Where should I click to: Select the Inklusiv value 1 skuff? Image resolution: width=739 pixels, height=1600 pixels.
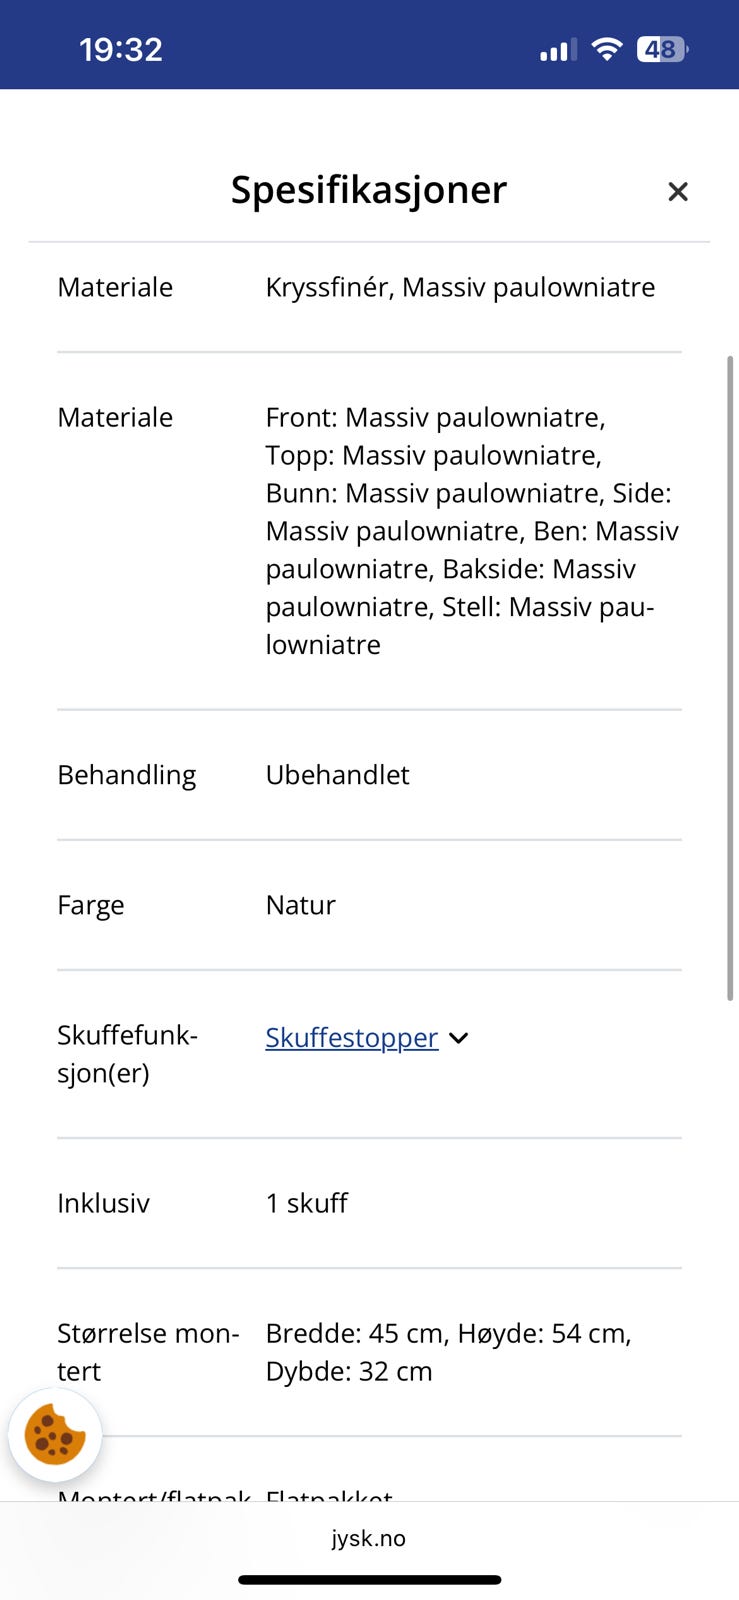(x=306, y=1203)
